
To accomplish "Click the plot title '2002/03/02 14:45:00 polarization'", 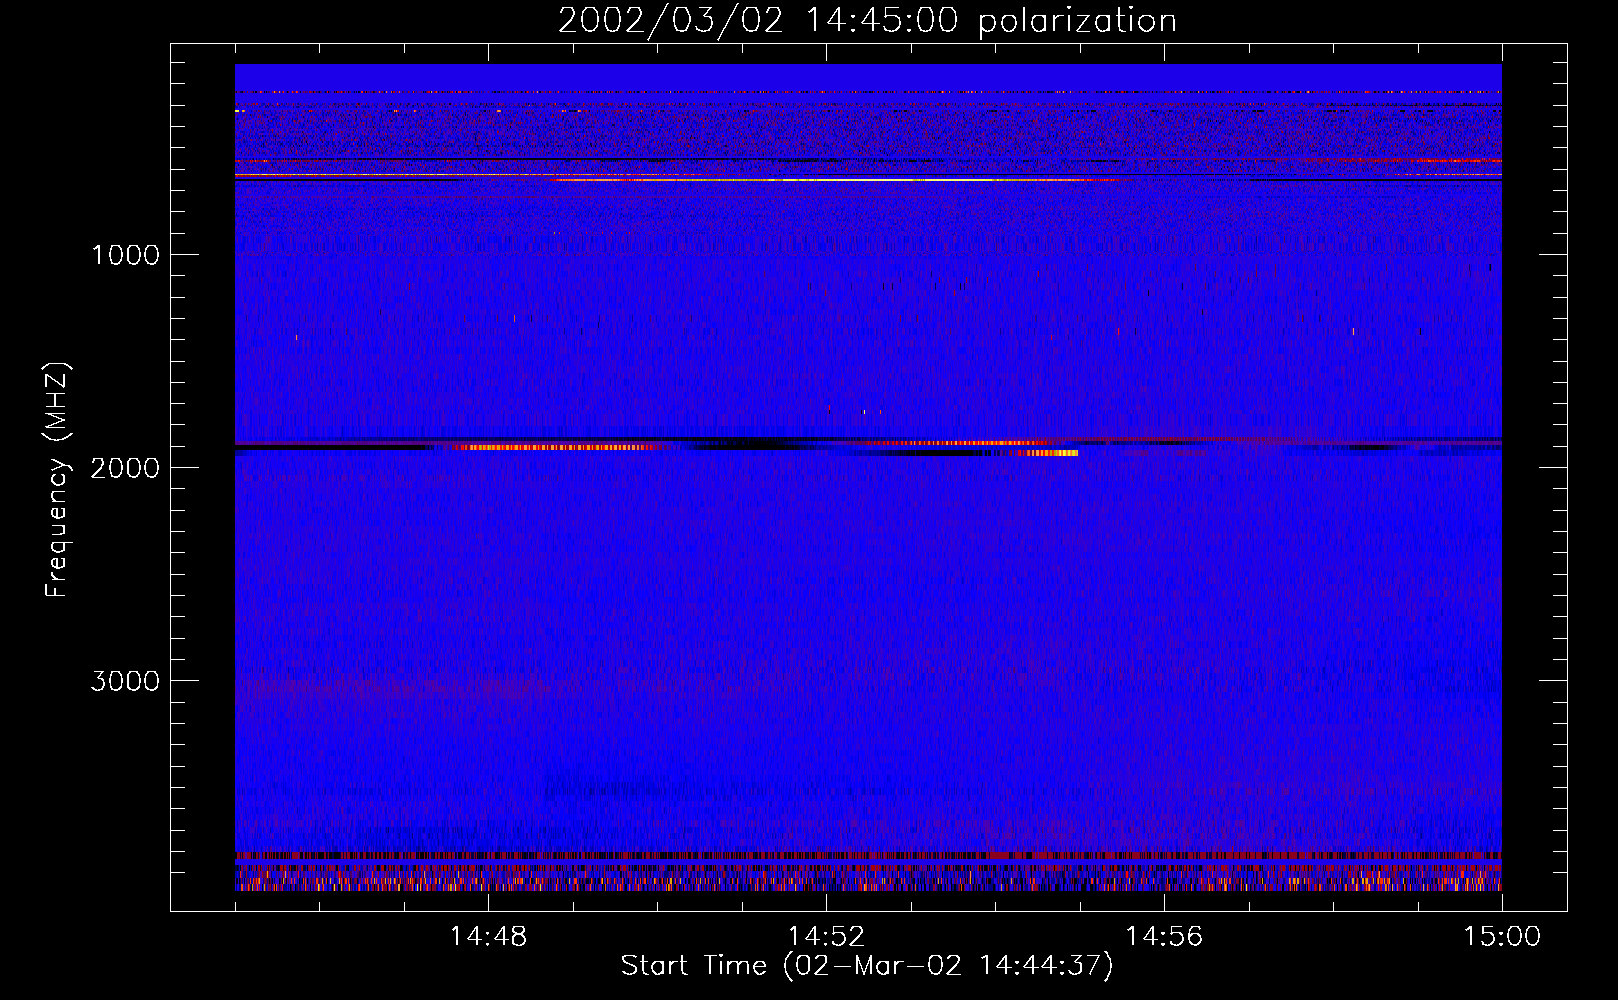I will coord(867,21).
